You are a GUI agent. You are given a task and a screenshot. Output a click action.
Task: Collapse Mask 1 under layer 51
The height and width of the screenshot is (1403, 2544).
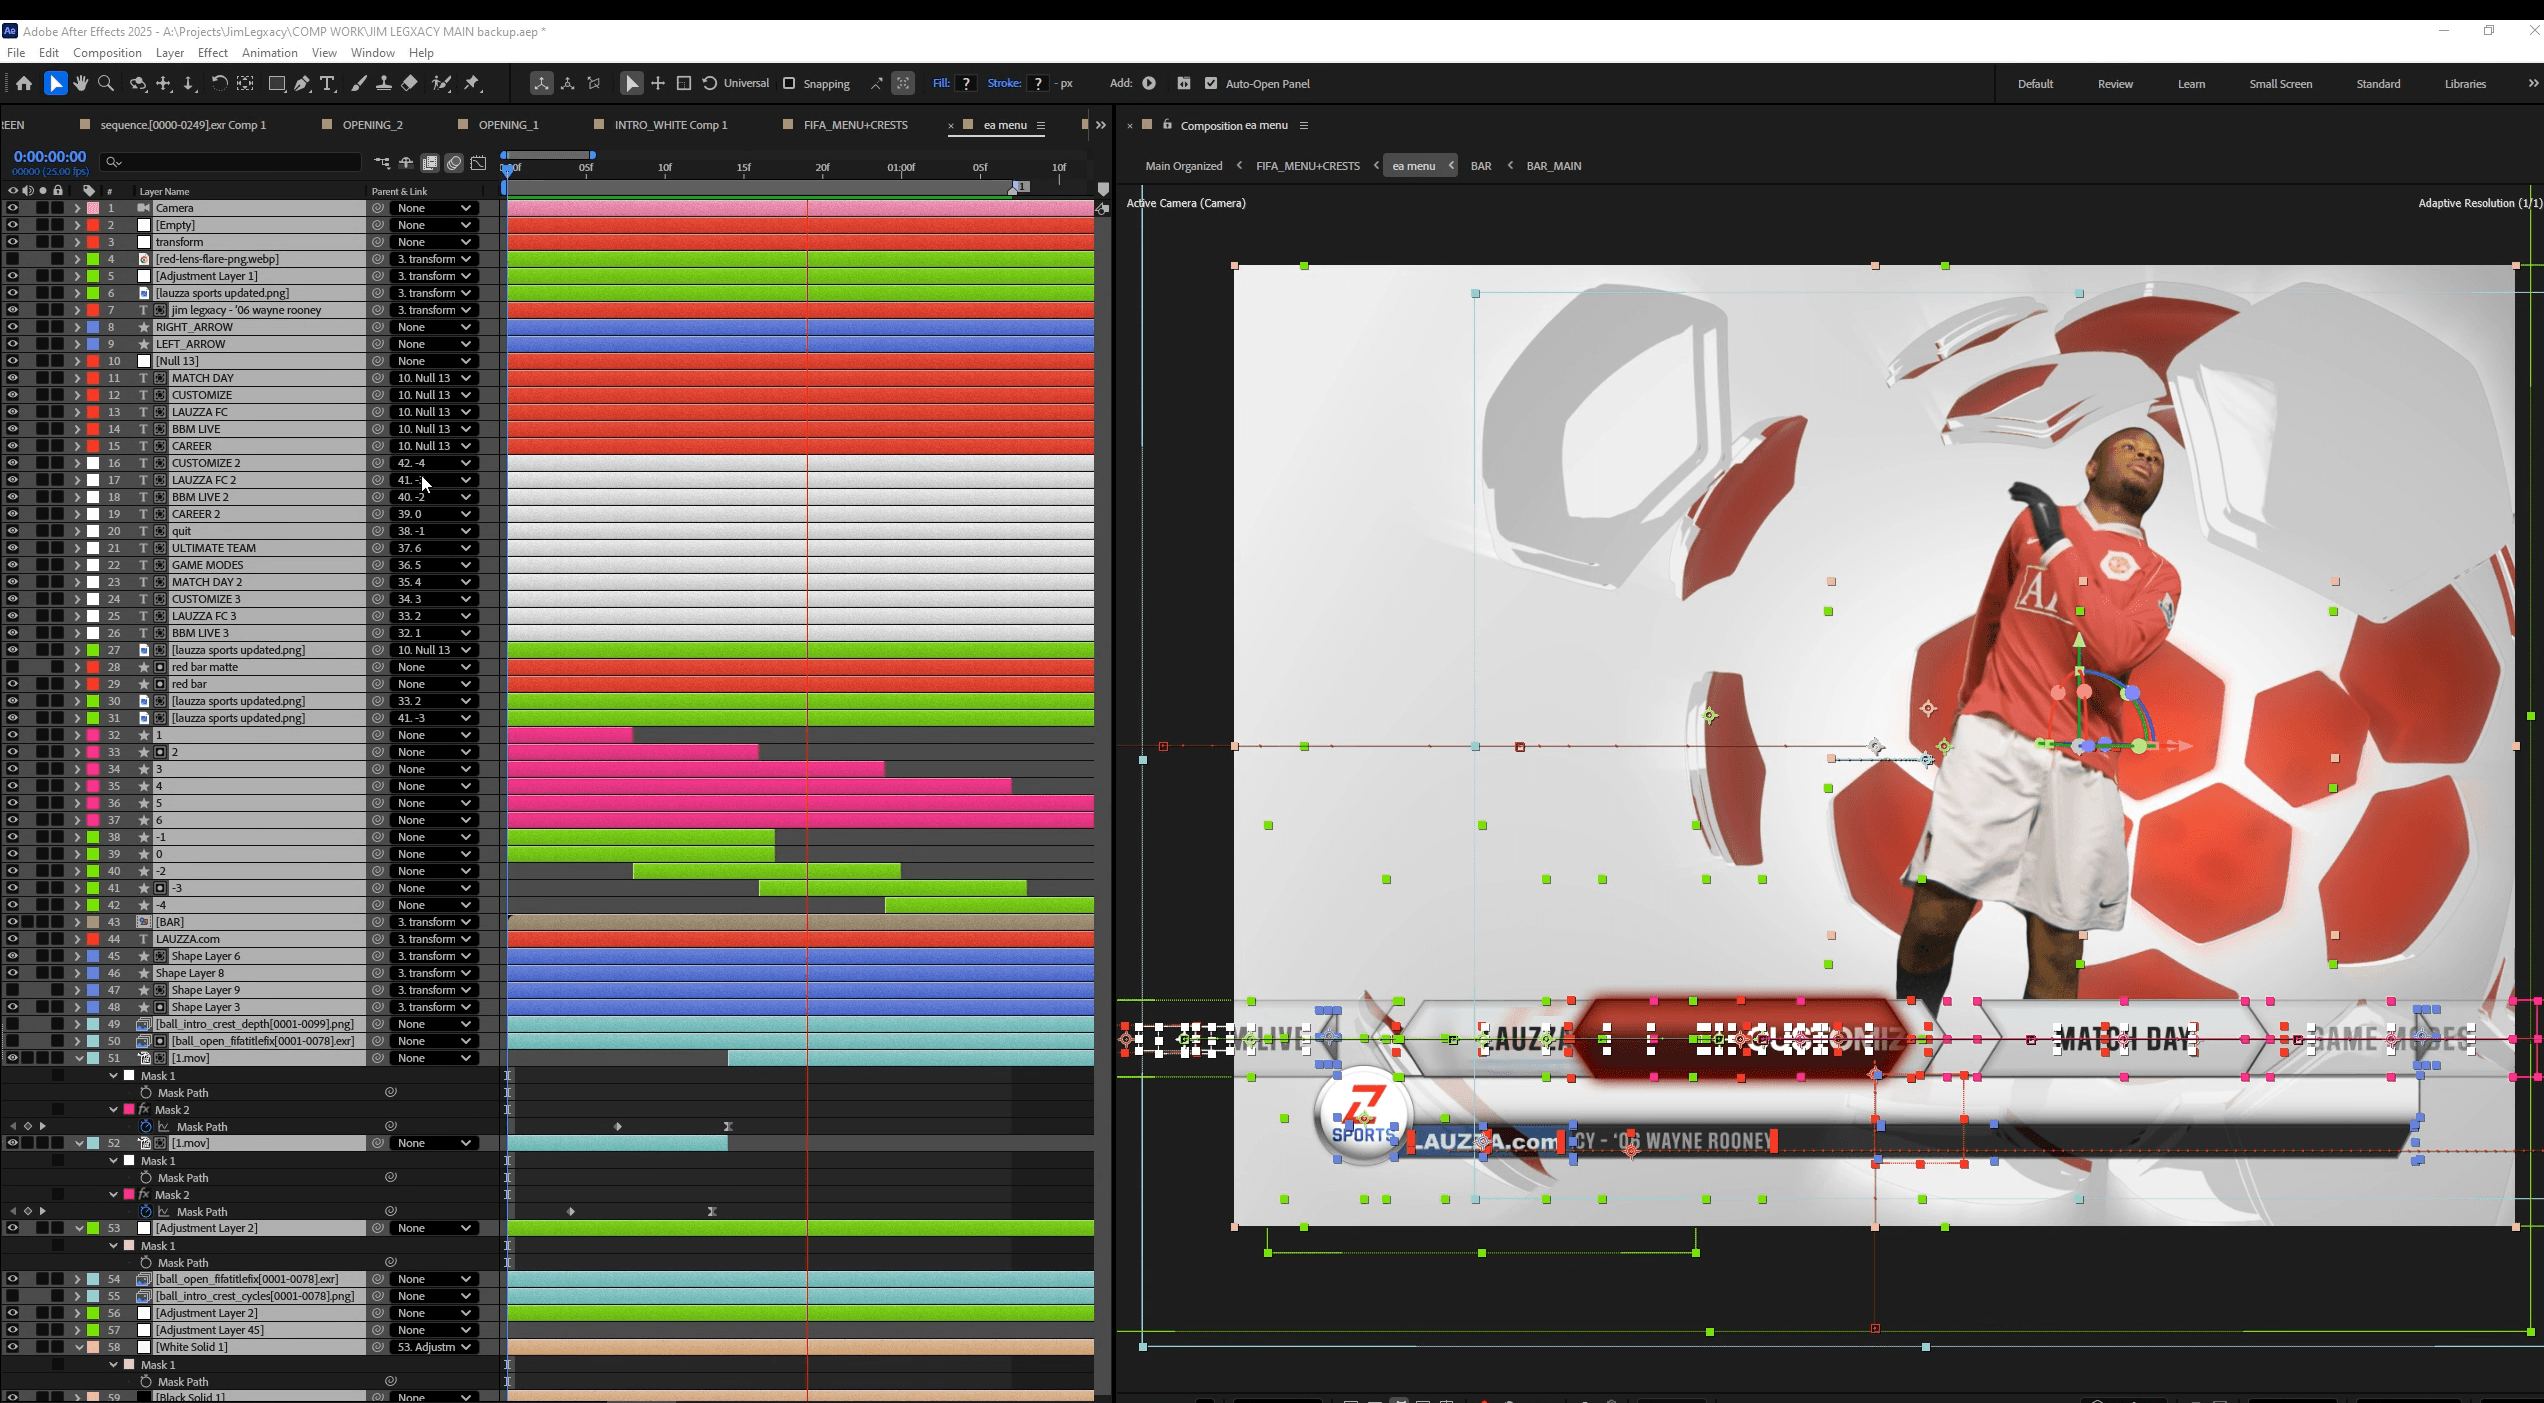(x=114, y=1076)
